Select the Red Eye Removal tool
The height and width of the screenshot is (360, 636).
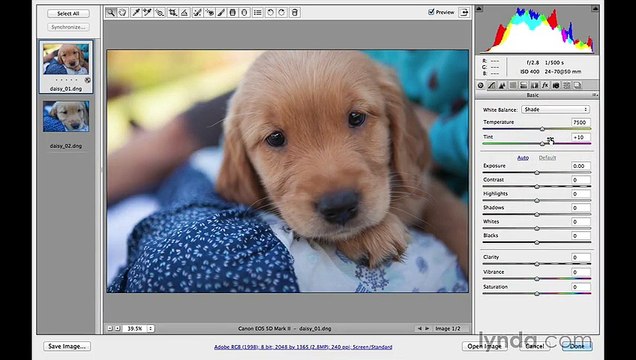click(209, 13)
